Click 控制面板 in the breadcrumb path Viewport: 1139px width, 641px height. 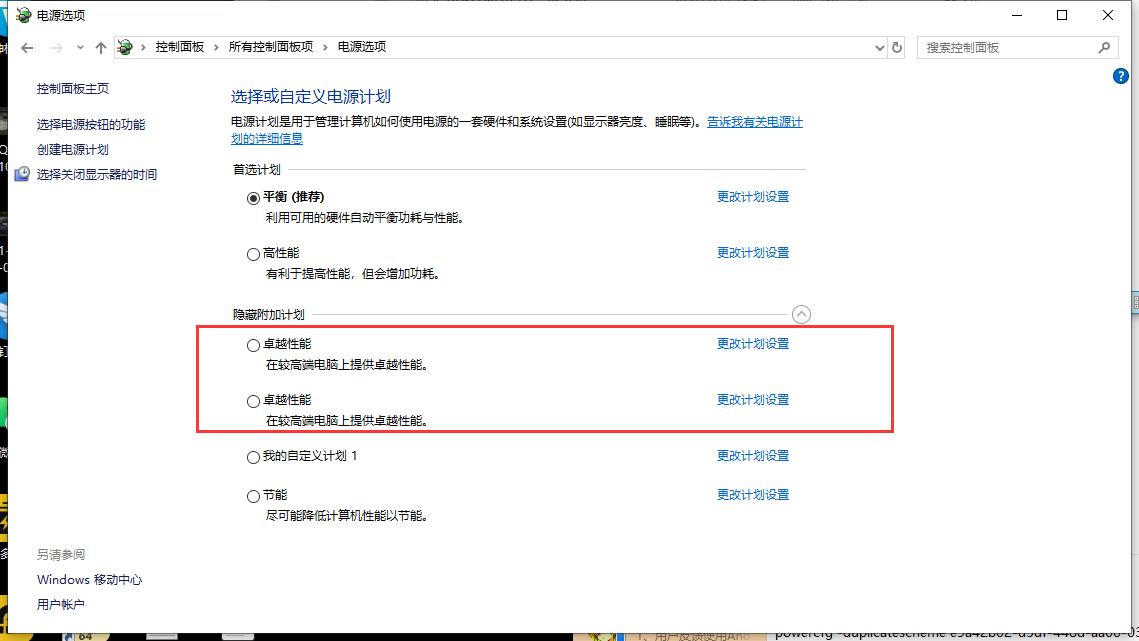tap(180, 47)
